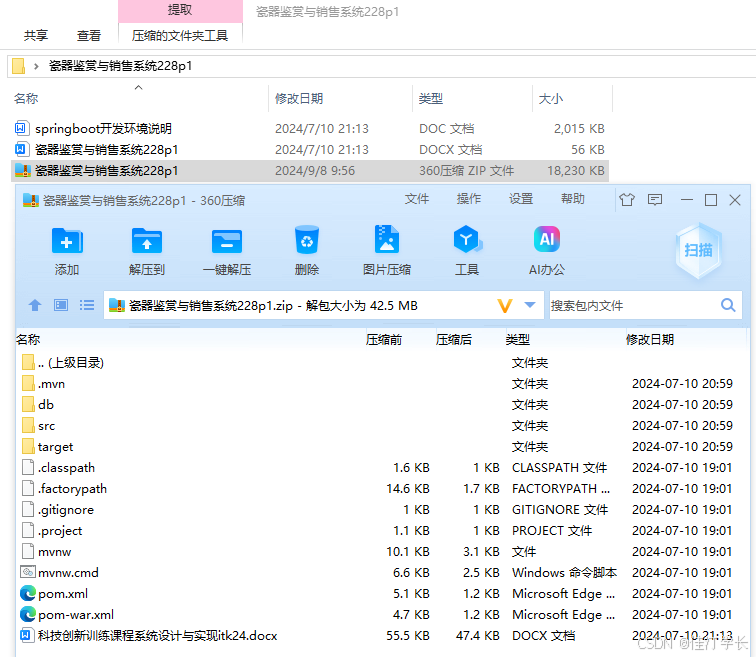The height and width of the screenshot is (657, 756).
Task: Select the .mvn folder icon
Action: click(x=28, y=384)
